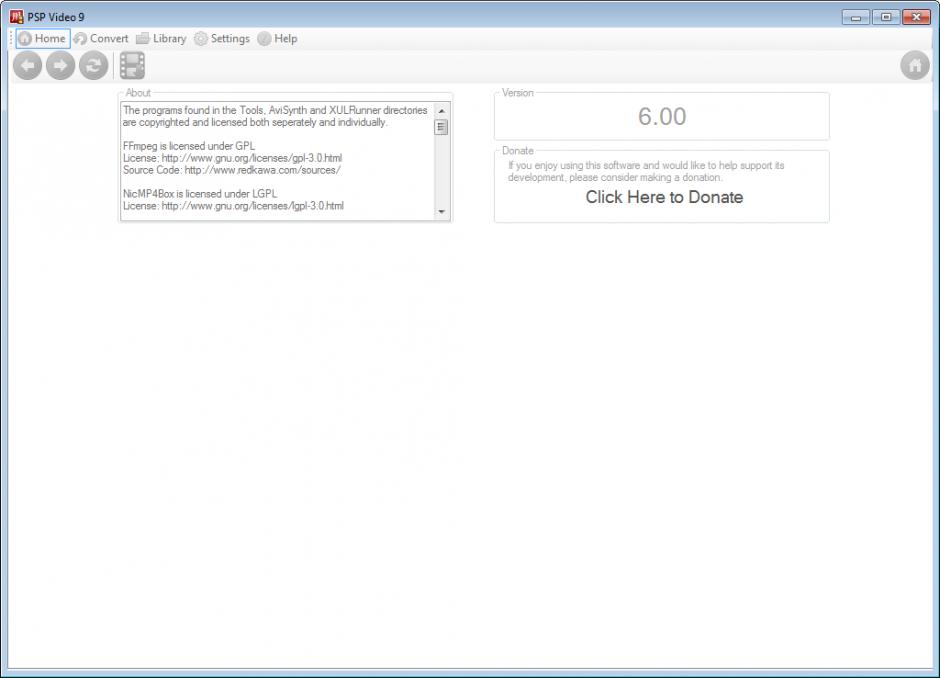This screenshot has height=678, width=940.
Task: Click the round house button at toolbar's right end
Action: (915, 65)
